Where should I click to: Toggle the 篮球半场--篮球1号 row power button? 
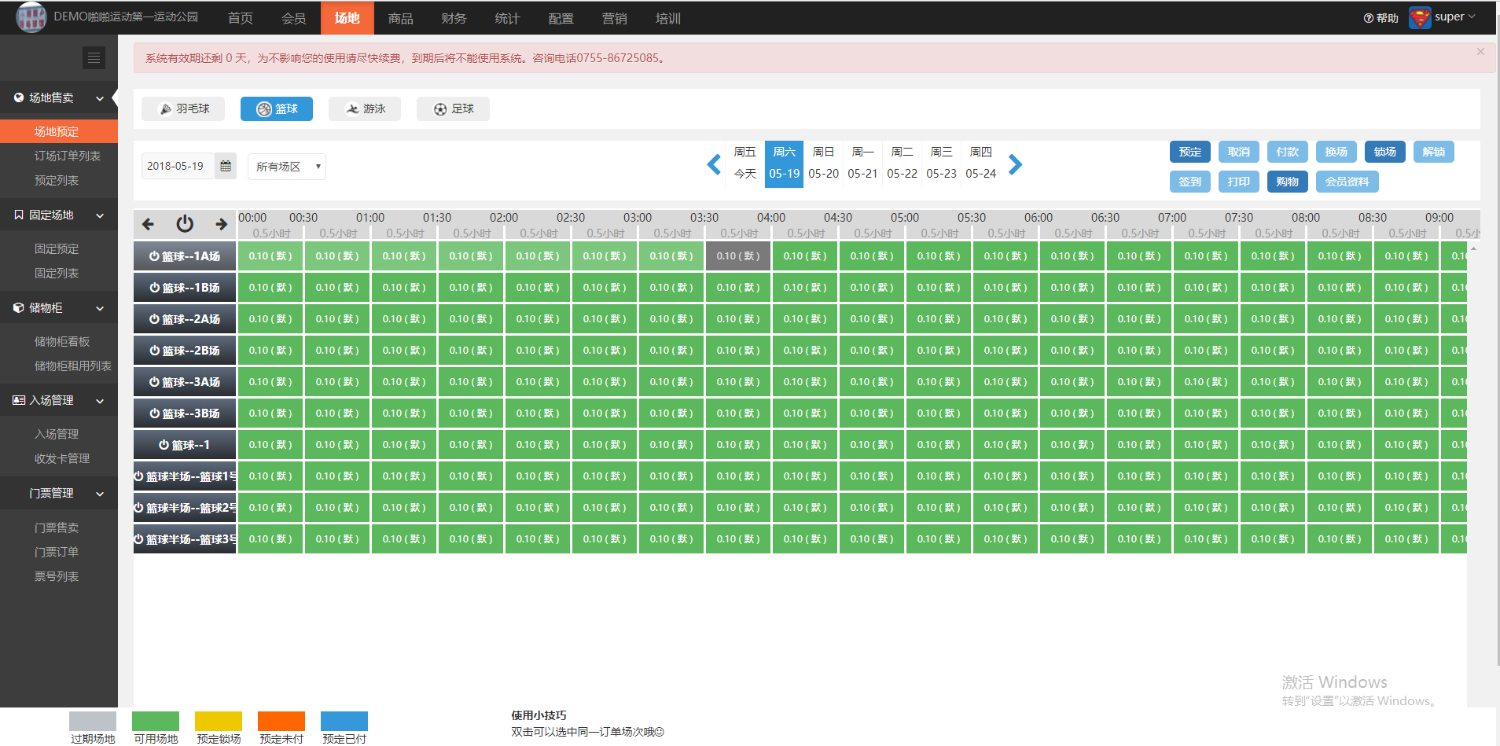(x=139, y=476)
